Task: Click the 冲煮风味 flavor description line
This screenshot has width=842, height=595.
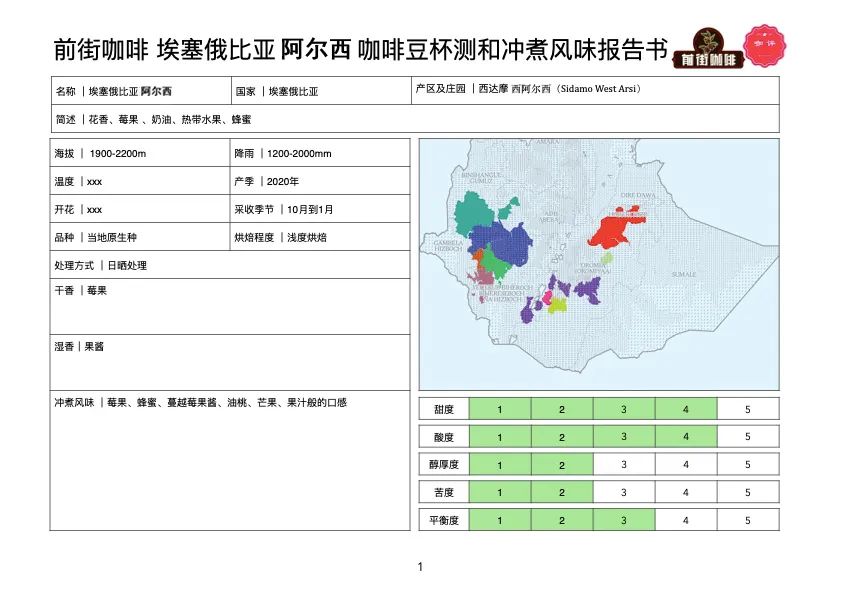Action: [200, 403]
